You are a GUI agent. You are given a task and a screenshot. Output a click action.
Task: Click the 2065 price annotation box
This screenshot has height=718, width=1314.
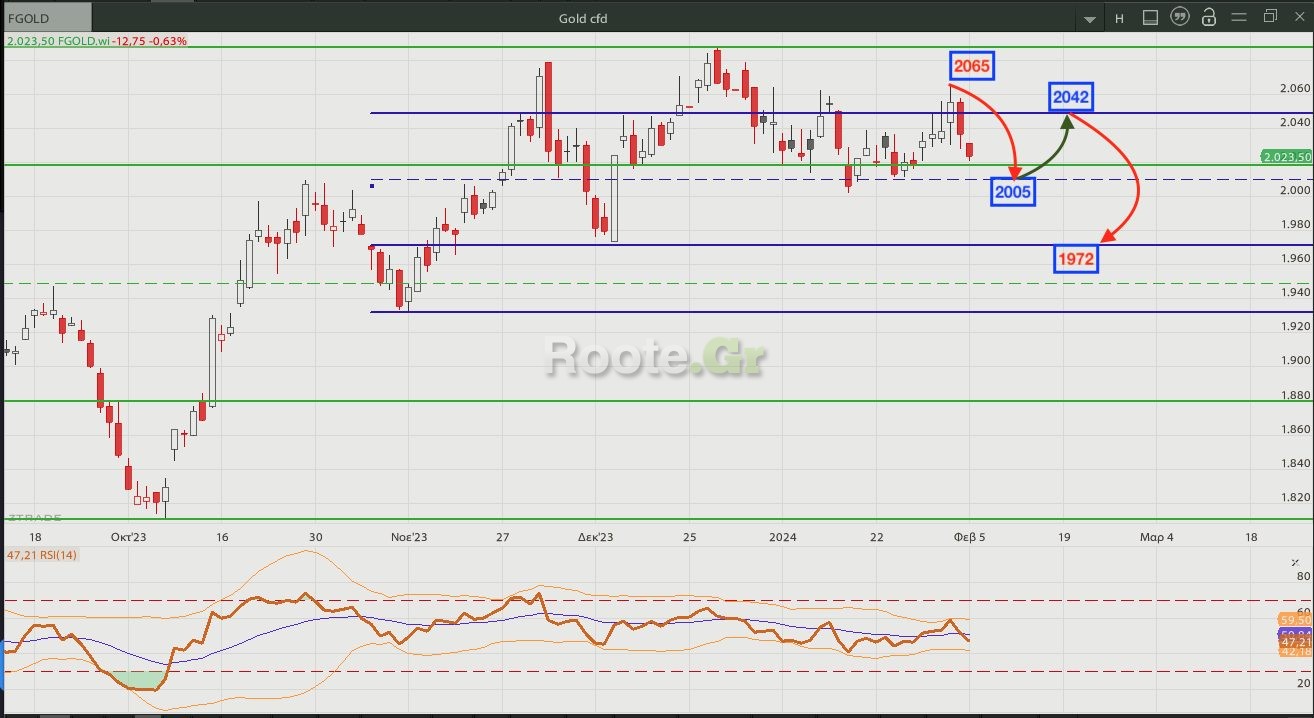coord(971,67)
